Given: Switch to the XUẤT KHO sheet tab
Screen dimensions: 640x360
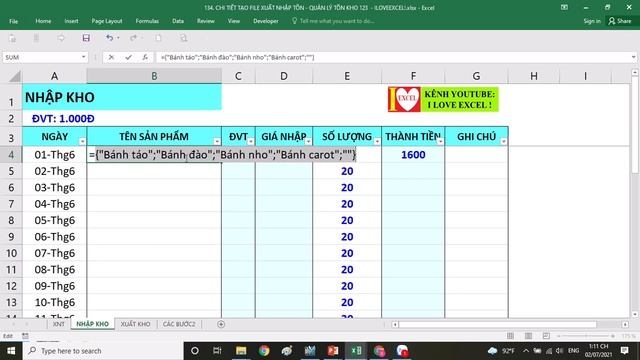Looking at the screenshot, I should coord(136,324).
